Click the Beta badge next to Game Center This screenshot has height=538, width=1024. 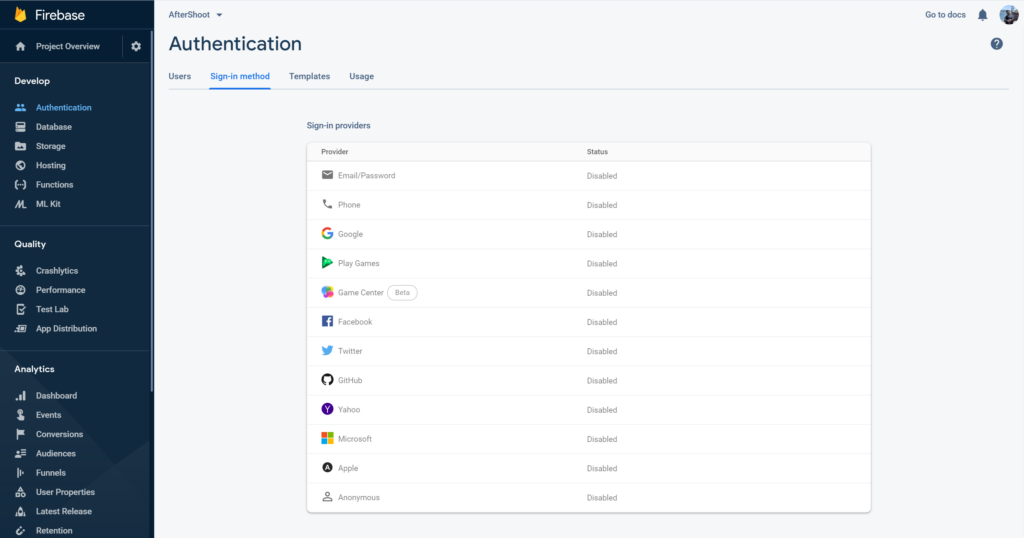point(402,293)
